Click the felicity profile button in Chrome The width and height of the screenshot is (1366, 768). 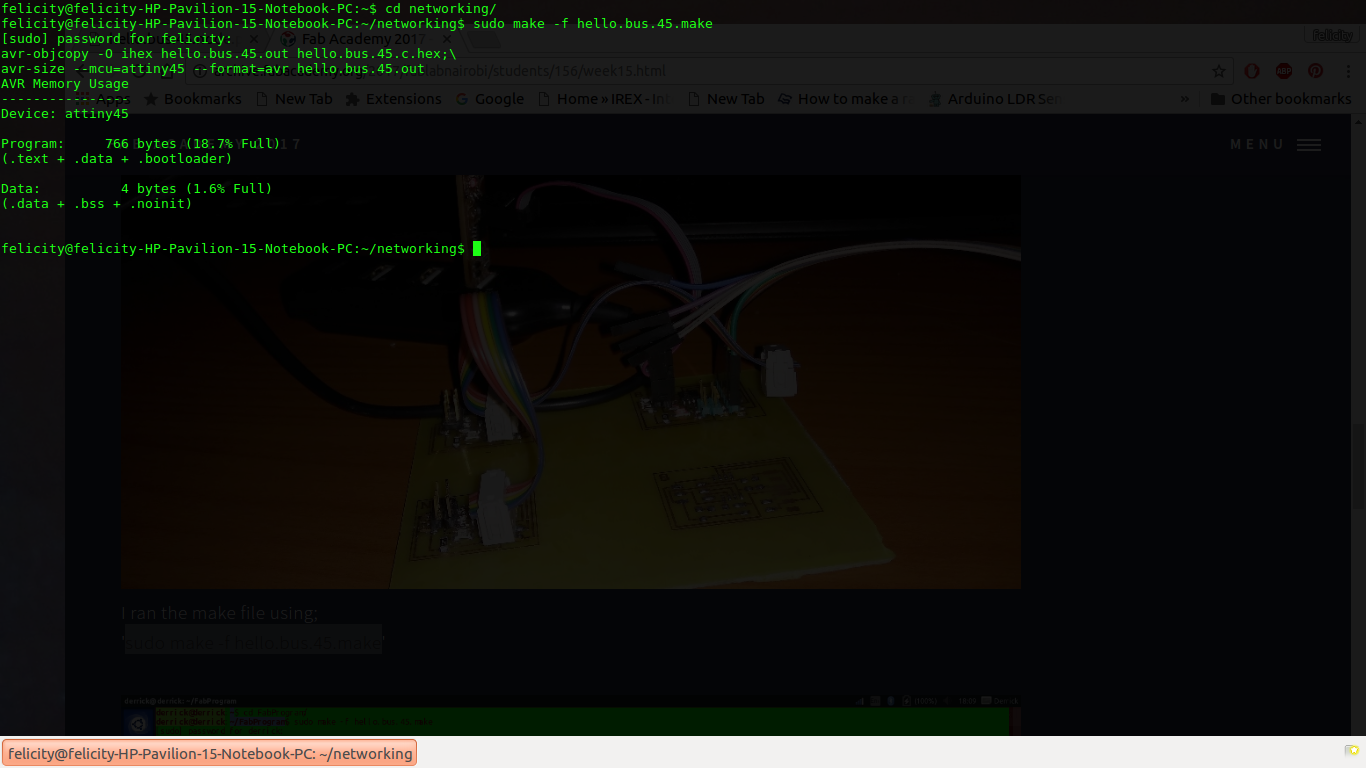pyautogui.click(x=1332, y=35)
